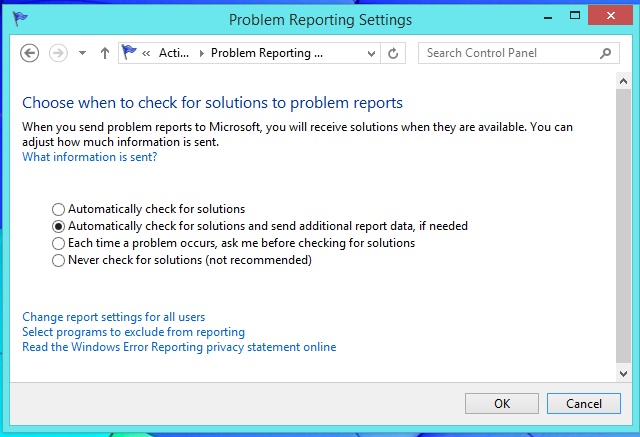640x437 pixels.
Task: Click the vertical scrollbar down arrow
Action: [624, 373]
